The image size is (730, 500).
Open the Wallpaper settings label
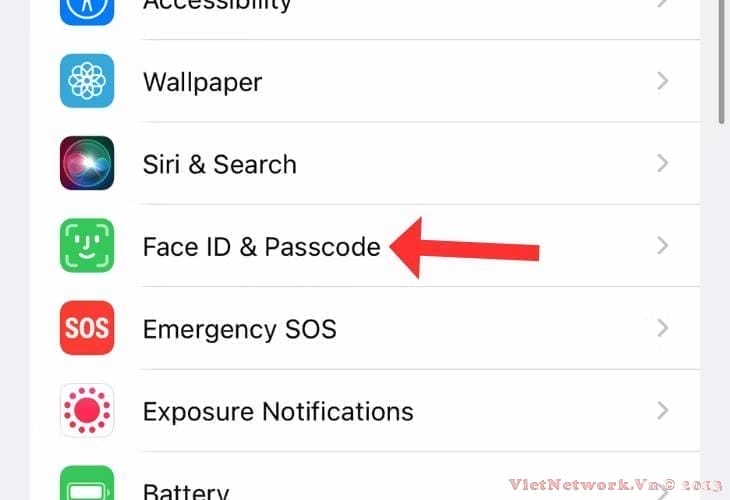[x=202, y=82]
